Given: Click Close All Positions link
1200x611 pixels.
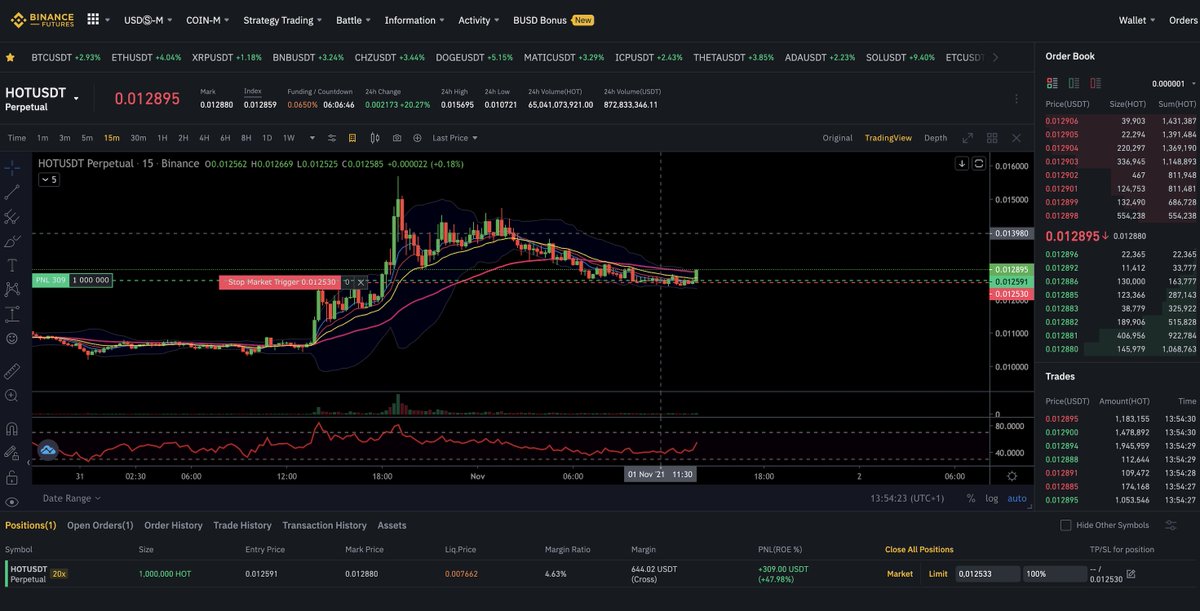Looking at the screenshot, I should [919, 549].
